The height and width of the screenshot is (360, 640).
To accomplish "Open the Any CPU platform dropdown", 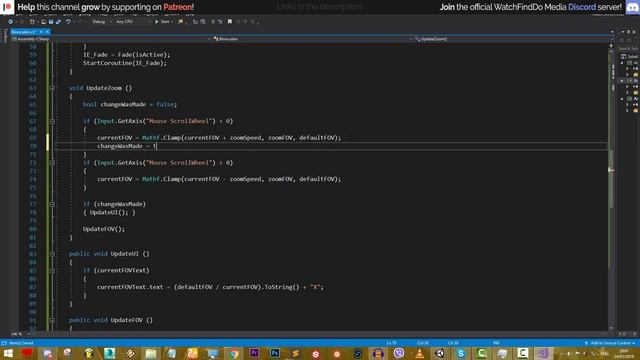I will click(x=133, y=22).
